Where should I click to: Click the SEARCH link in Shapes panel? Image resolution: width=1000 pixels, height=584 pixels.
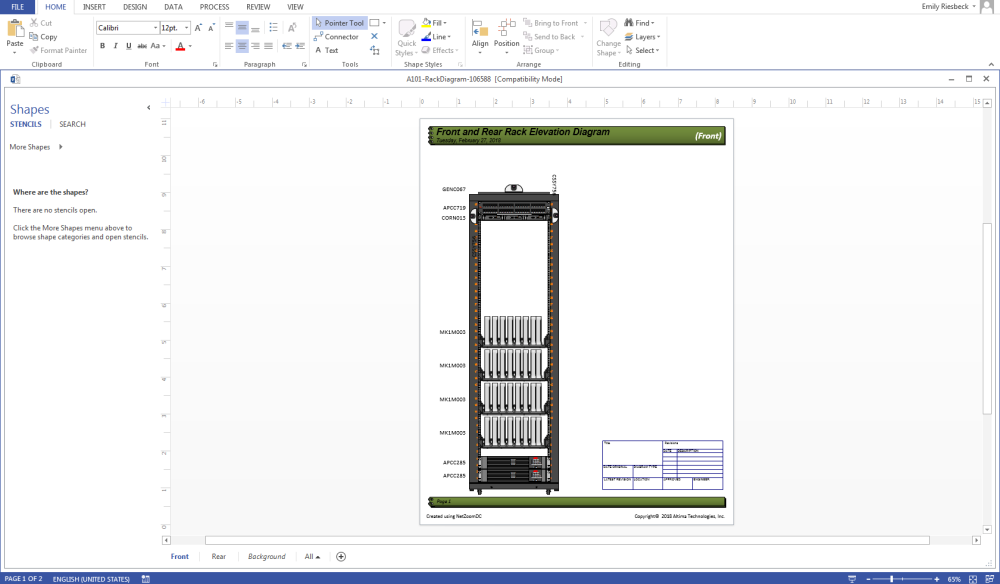click(72, 124)
